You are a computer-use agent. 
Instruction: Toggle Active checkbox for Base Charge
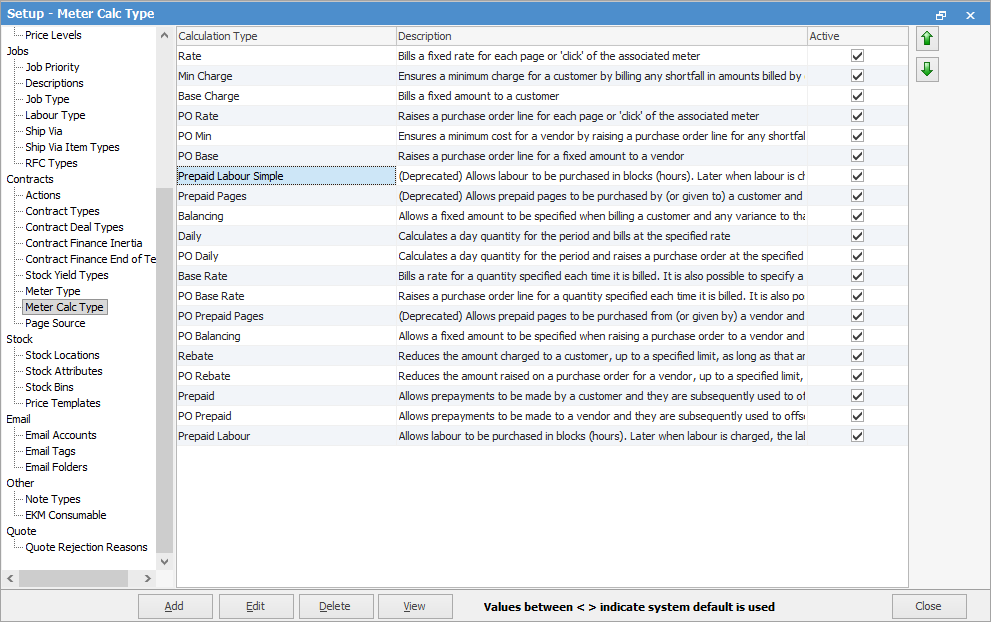(x=857, y=96)
